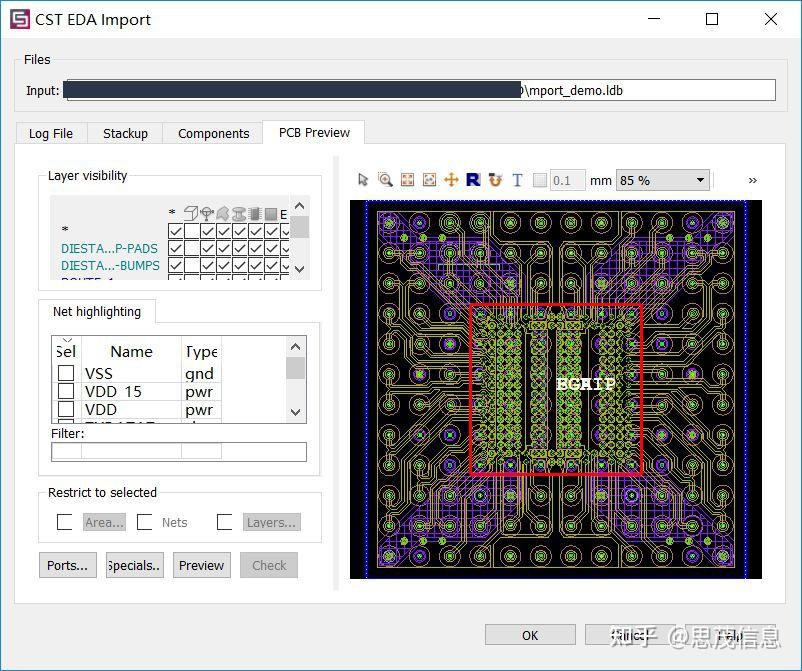The image size is (802, 671).
Task: Select the VDD_15 net checkbox
Action: [66, 391]
